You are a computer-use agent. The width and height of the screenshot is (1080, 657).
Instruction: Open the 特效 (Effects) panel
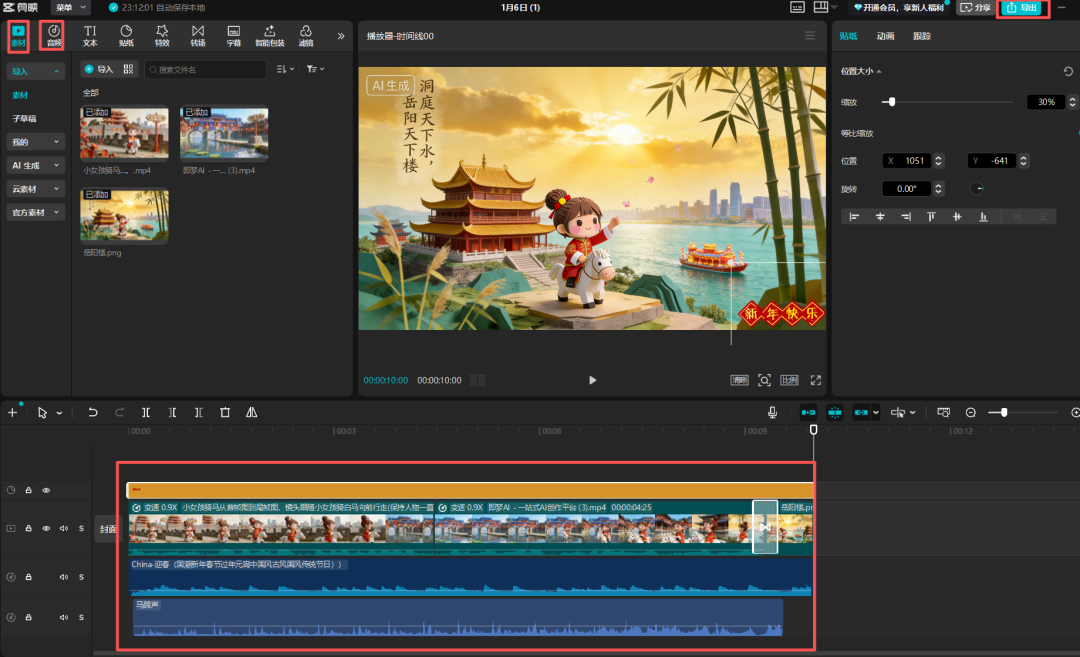coord(162,36)
